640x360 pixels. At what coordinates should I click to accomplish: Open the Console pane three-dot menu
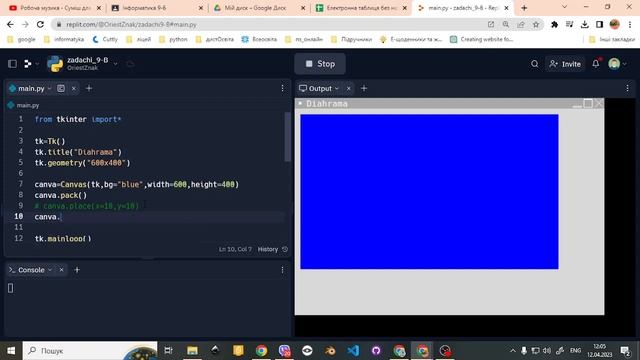282,270
